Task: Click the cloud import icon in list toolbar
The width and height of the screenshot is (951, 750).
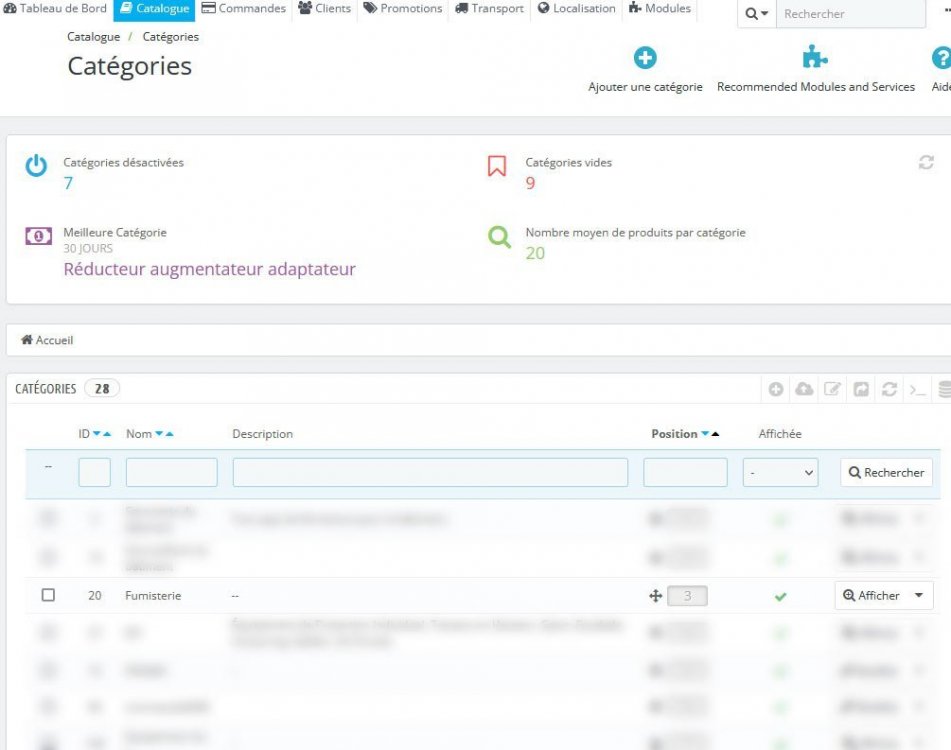Action: [804, 389]
